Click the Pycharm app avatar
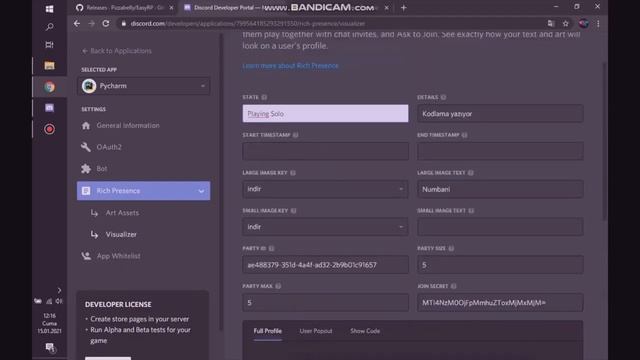The height and width of the screenshot is (360, 640). tap(89, 86)
